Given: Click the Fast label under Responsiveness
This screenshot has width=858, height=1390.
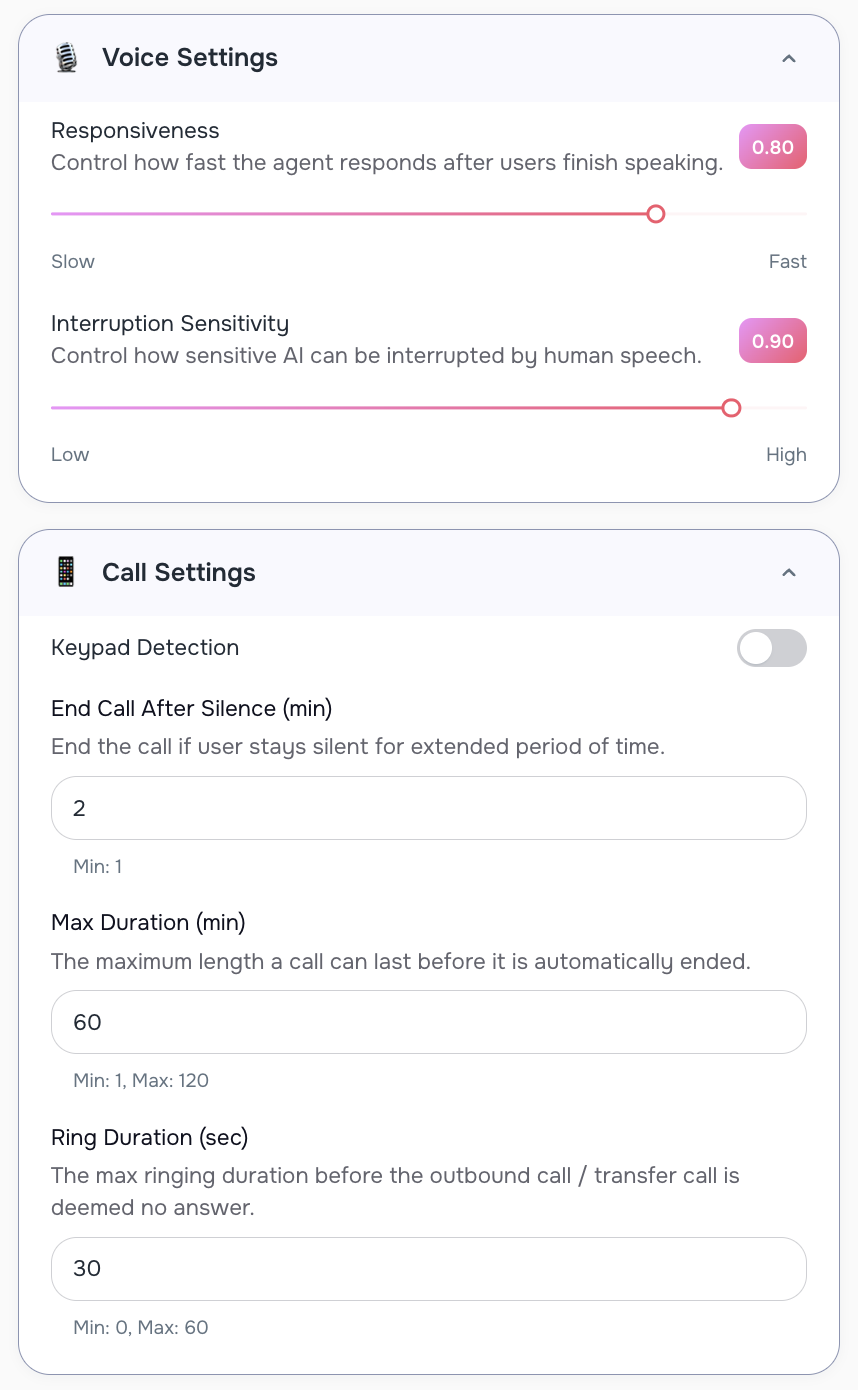Looking at the screenshot, I should [787, 261].
